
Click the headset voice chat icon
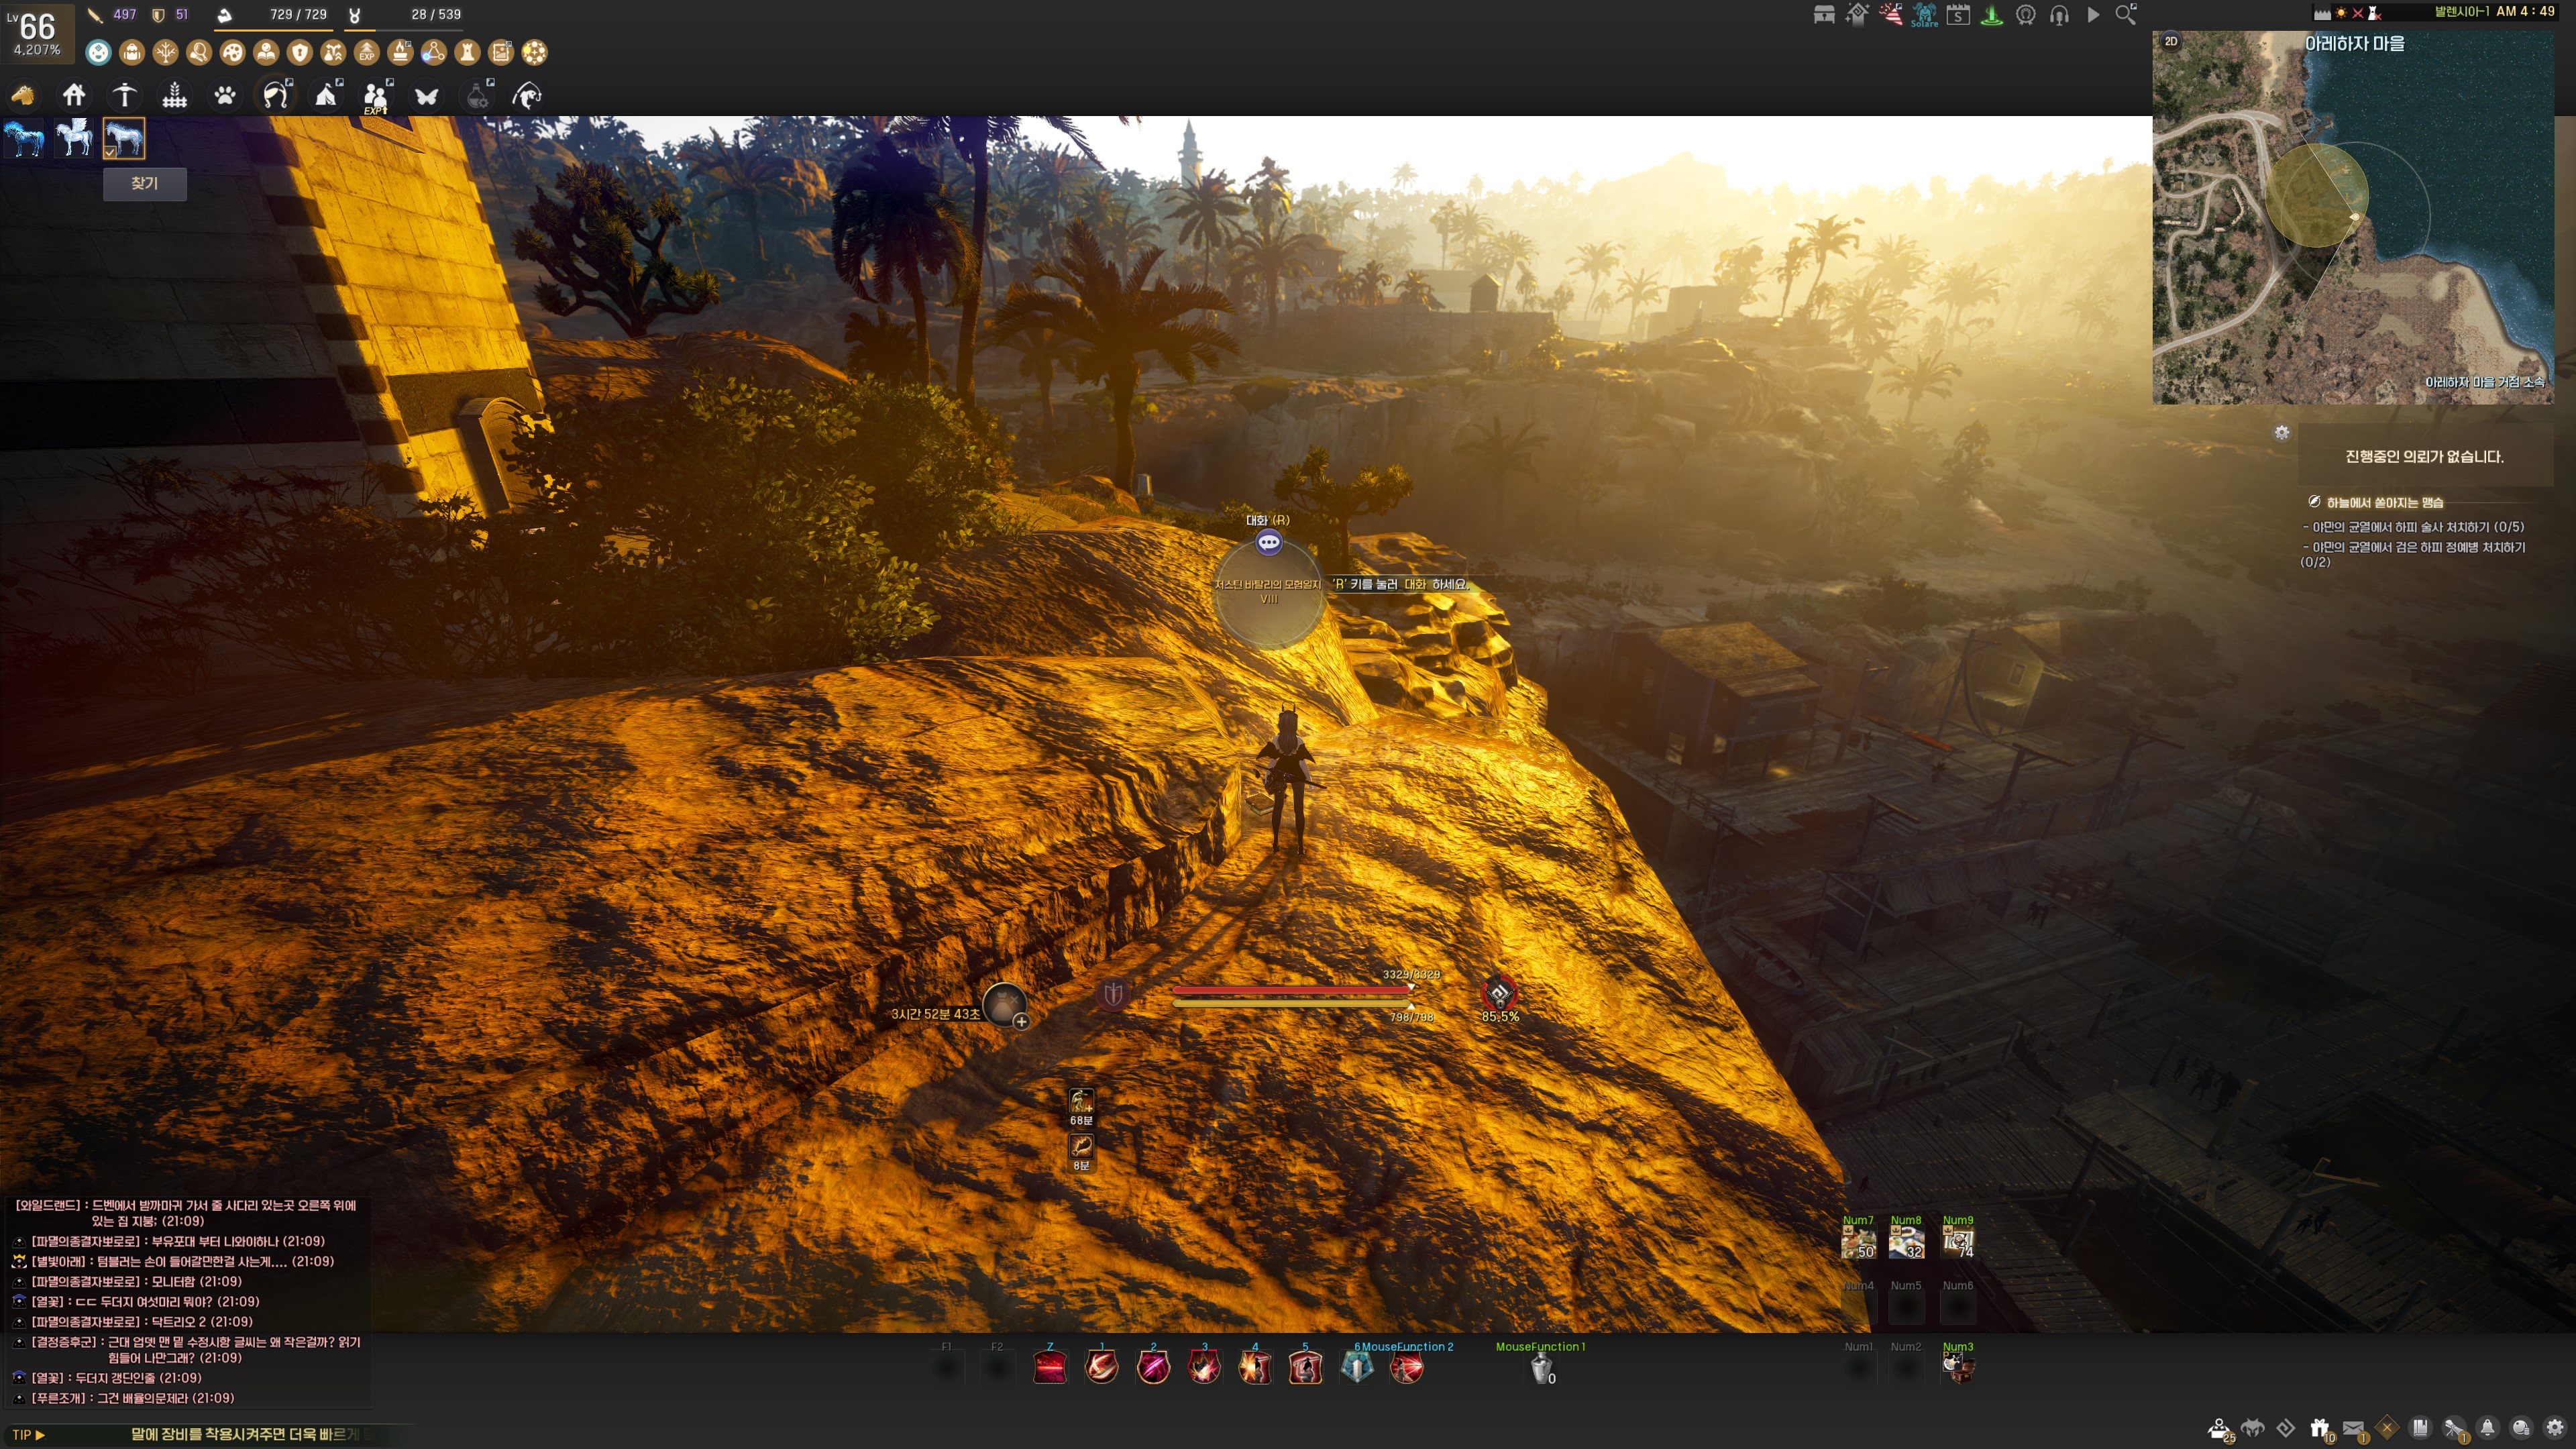point(2059,15)
